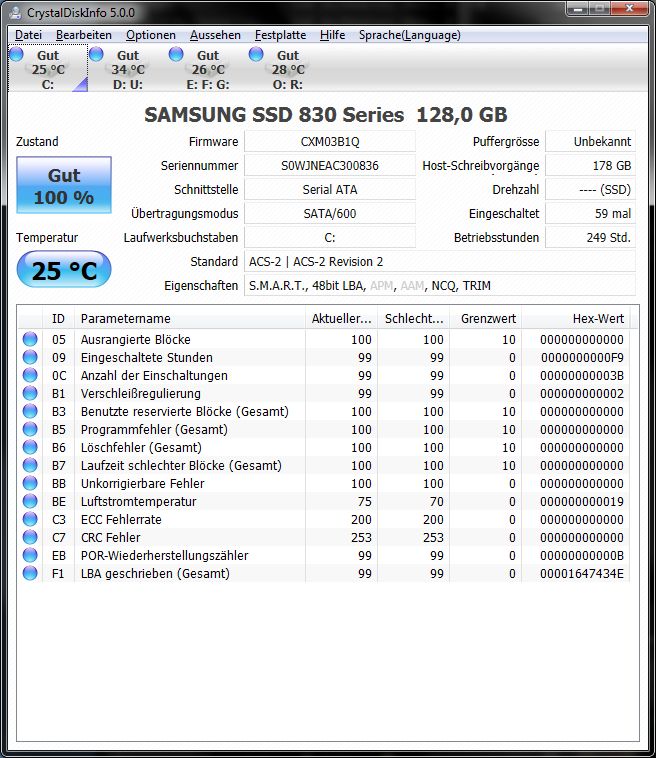The width and height of the screenshot is (656, 758).
Task: Click status orb for Luftstromtemperatur
Action: click(30, 501)
